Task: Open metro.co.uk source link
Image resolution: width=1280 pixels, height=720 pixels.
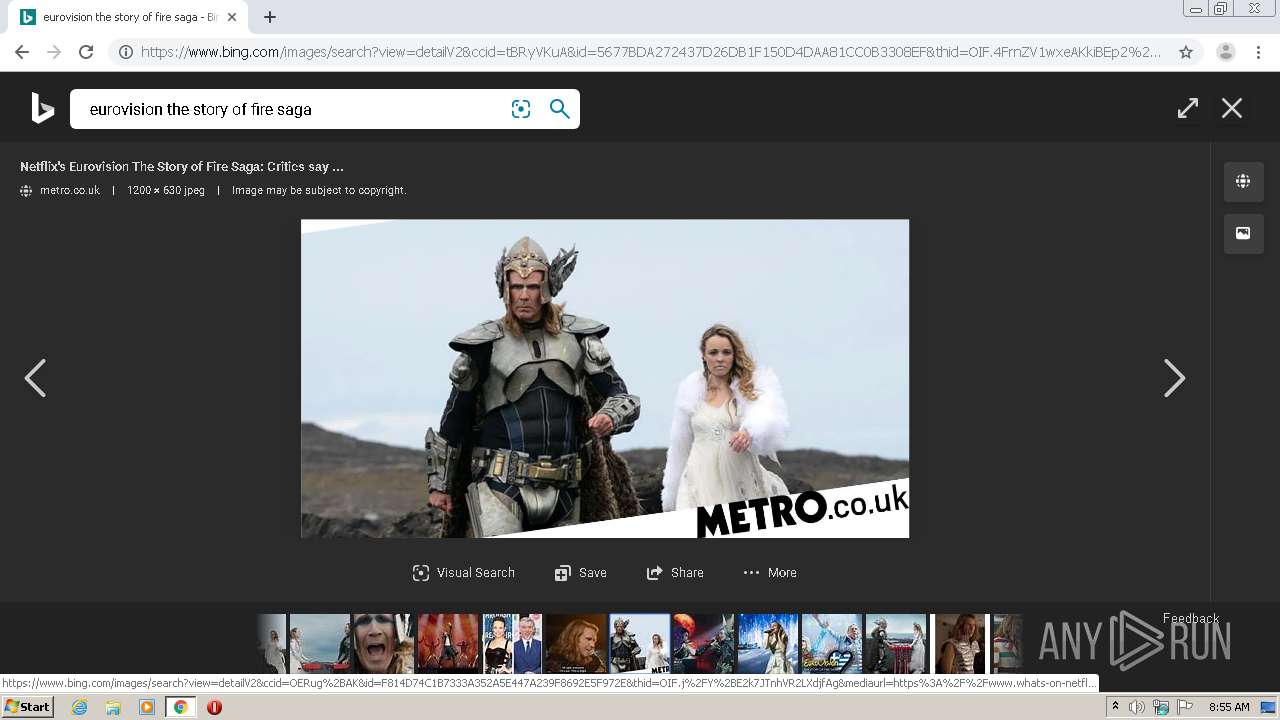Action: coord(70,190)
